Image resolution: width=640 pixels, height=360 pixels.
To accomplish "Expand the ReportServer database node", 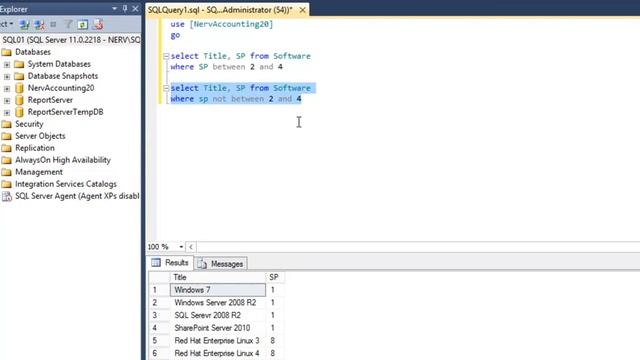I will 7,100.
